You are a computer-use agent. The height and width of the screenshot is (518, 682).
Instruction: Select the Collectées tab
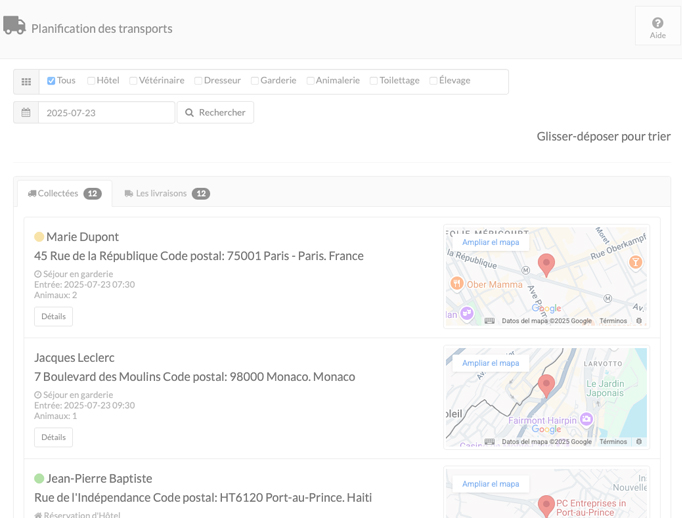64,194
